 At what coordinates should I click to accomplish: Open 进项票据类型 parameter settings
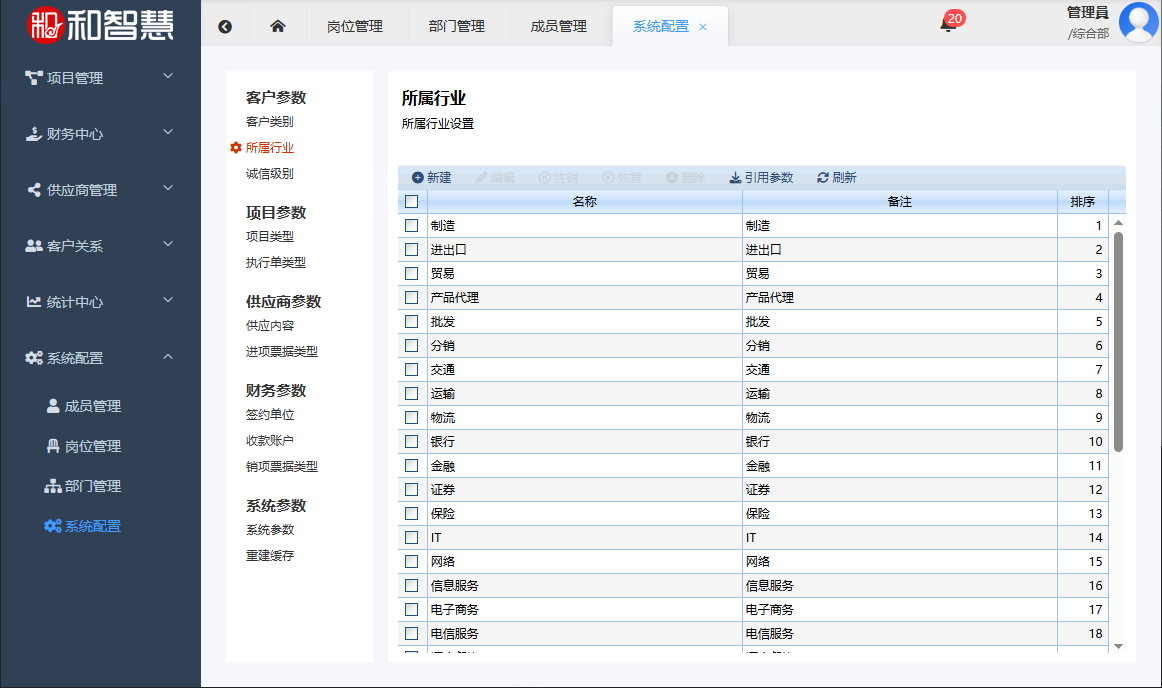[282, 351]
